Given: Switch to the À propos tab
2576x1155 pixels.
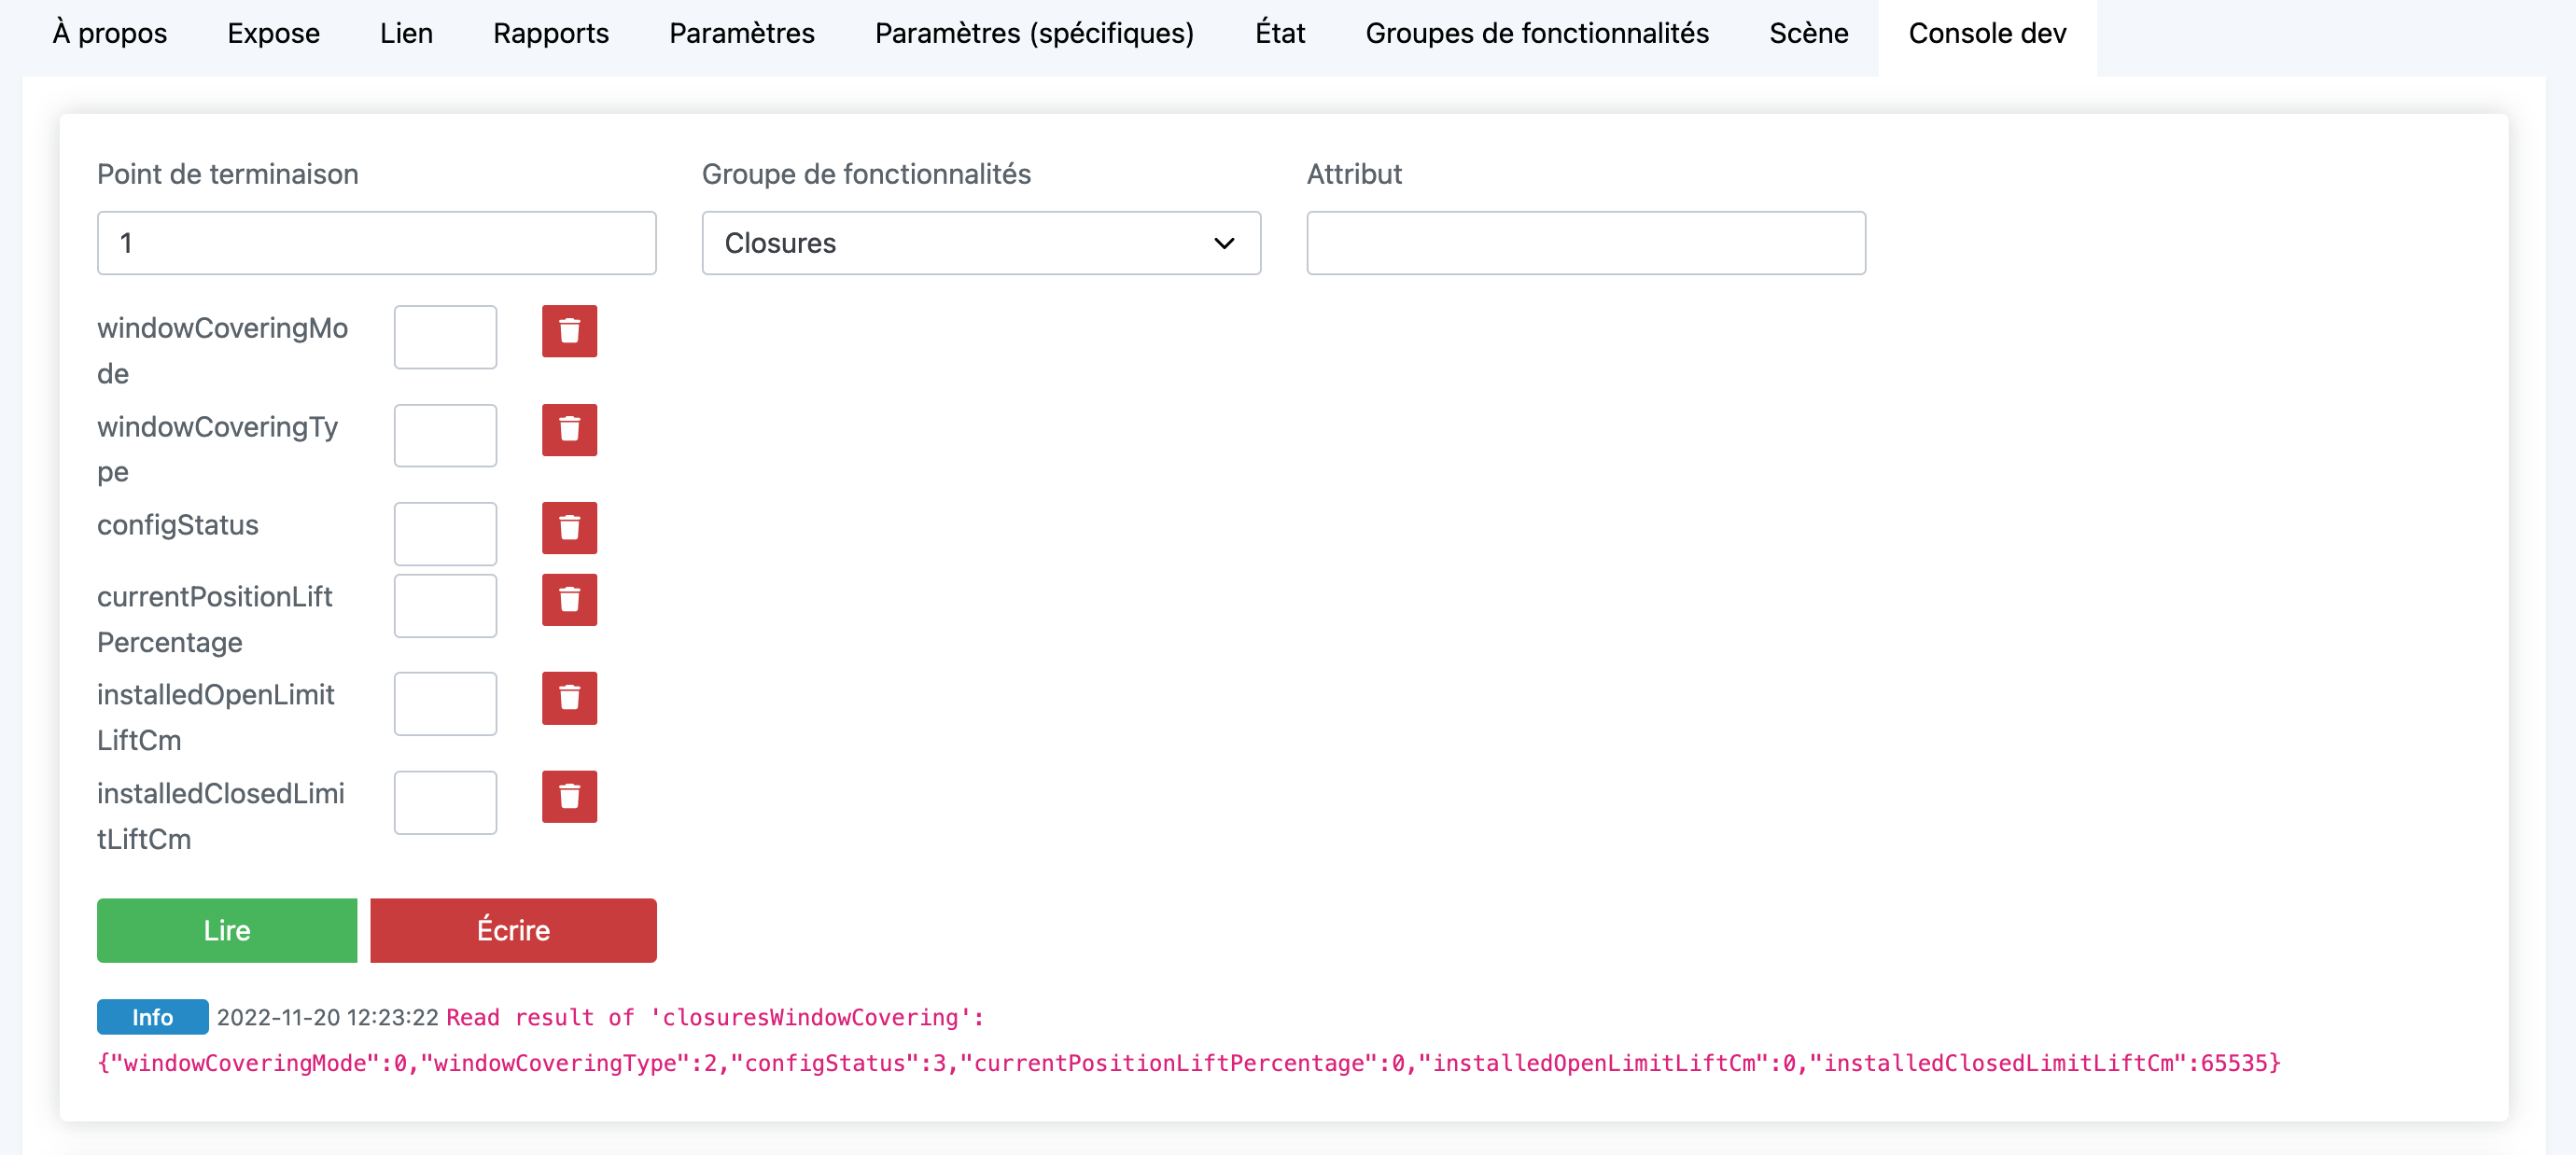Looking at the screenshot, I should click(x=110, y=34).
